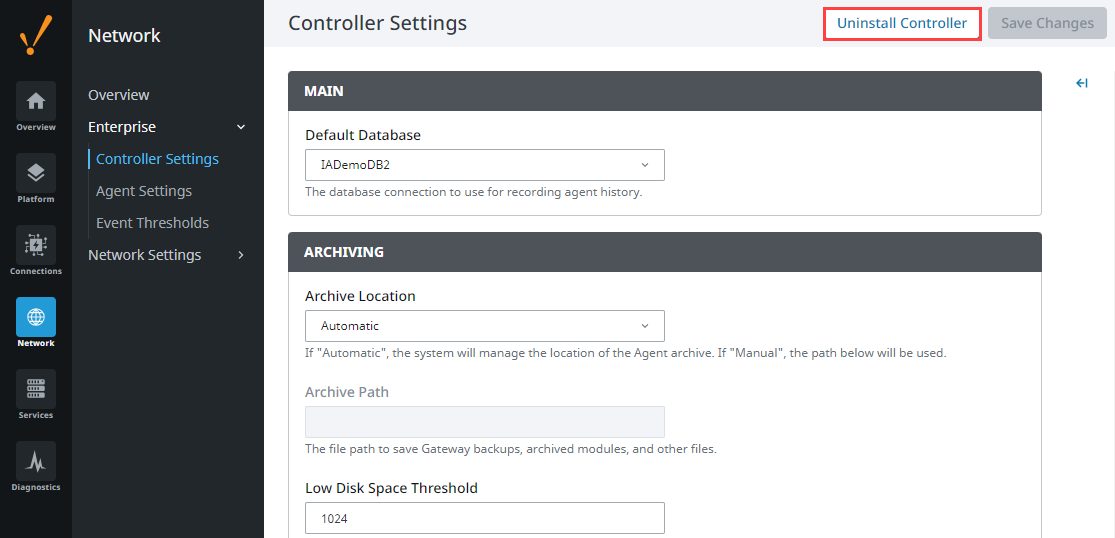Image resolution: width=1115 pixels, height=538 pixels.
Task: Open the Default Database dropdown
Action: tap(484, 165)
